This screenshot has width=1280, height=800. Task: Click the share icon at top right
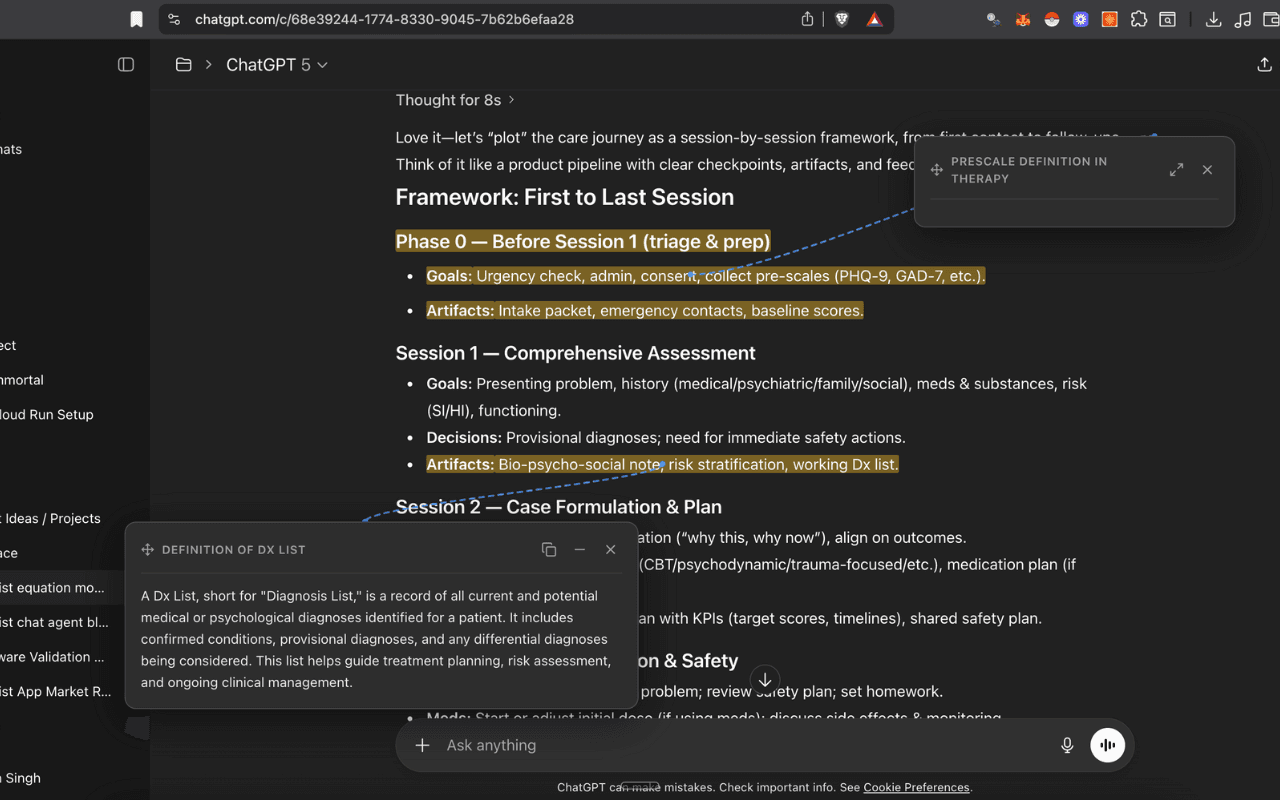point(1263,65)
